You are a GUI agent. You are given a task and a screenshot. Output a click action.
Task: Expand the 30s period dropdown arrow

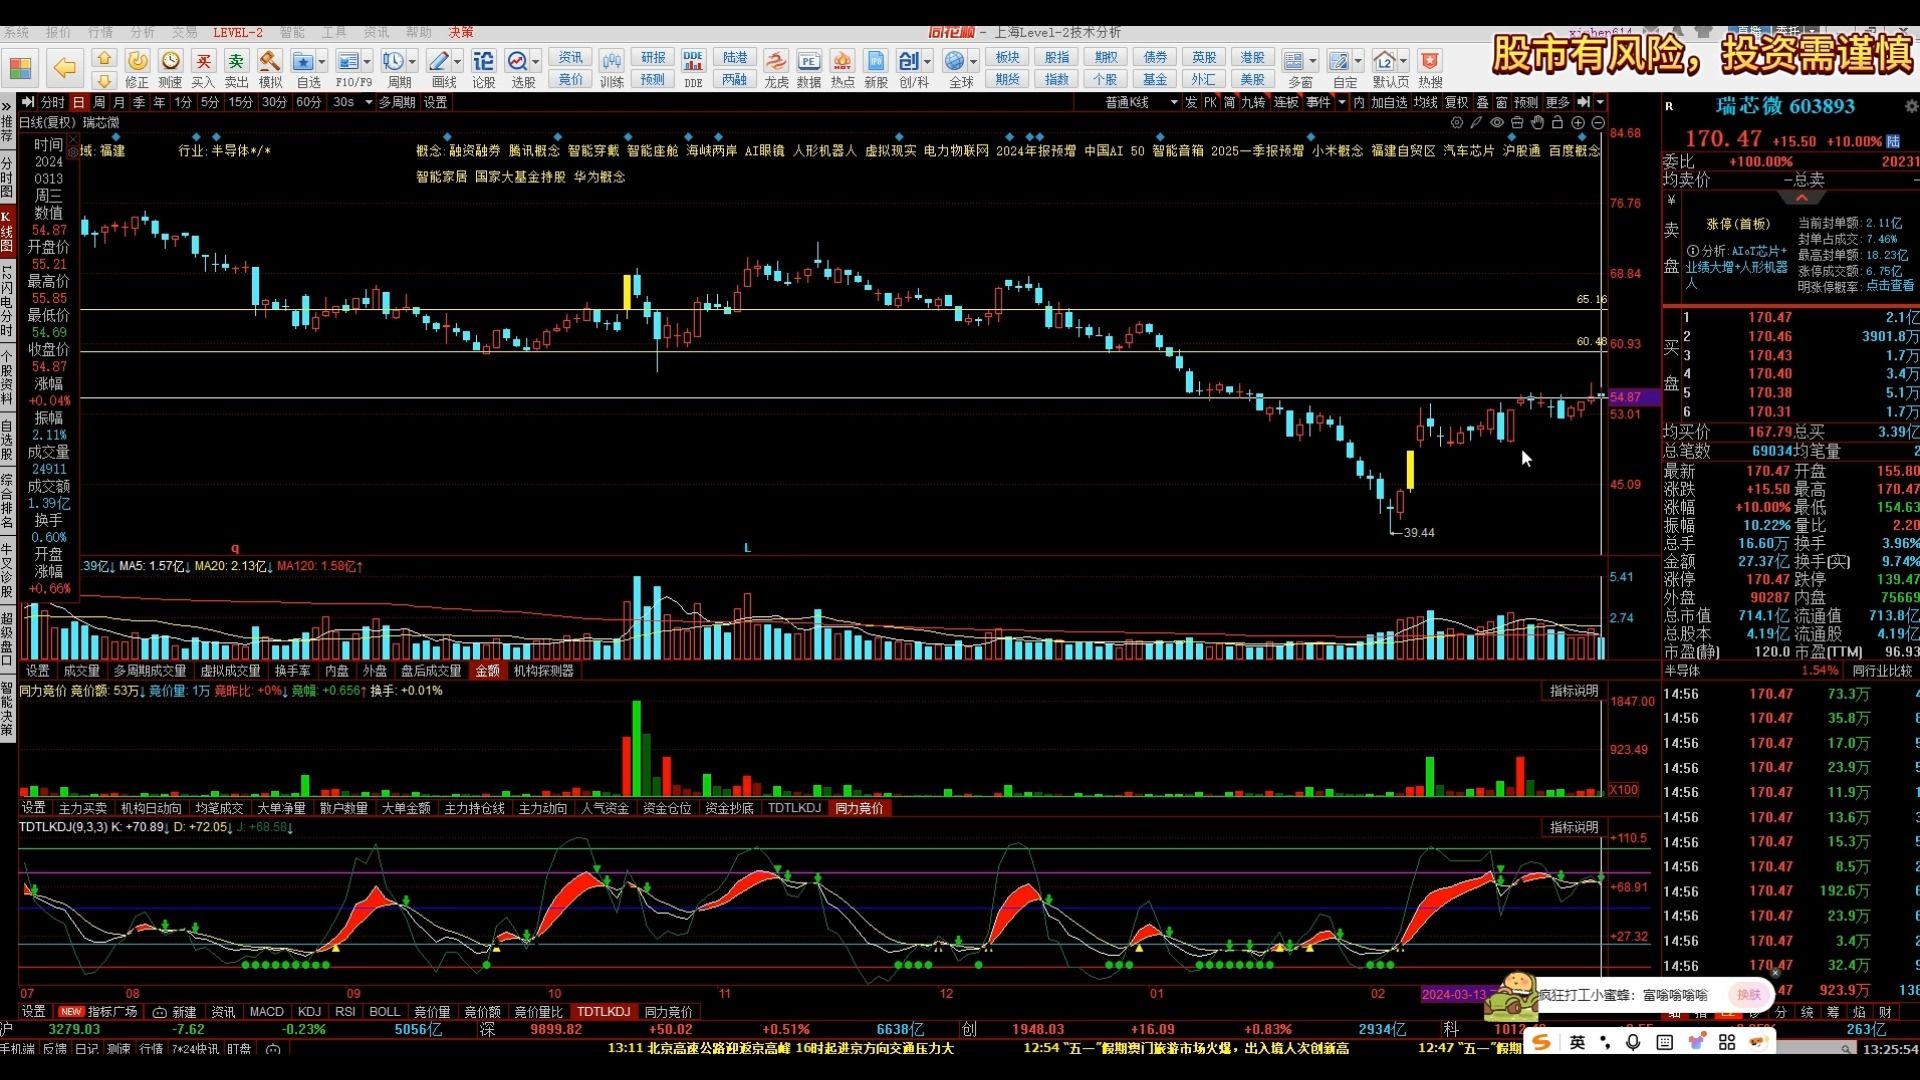[368, 102]
